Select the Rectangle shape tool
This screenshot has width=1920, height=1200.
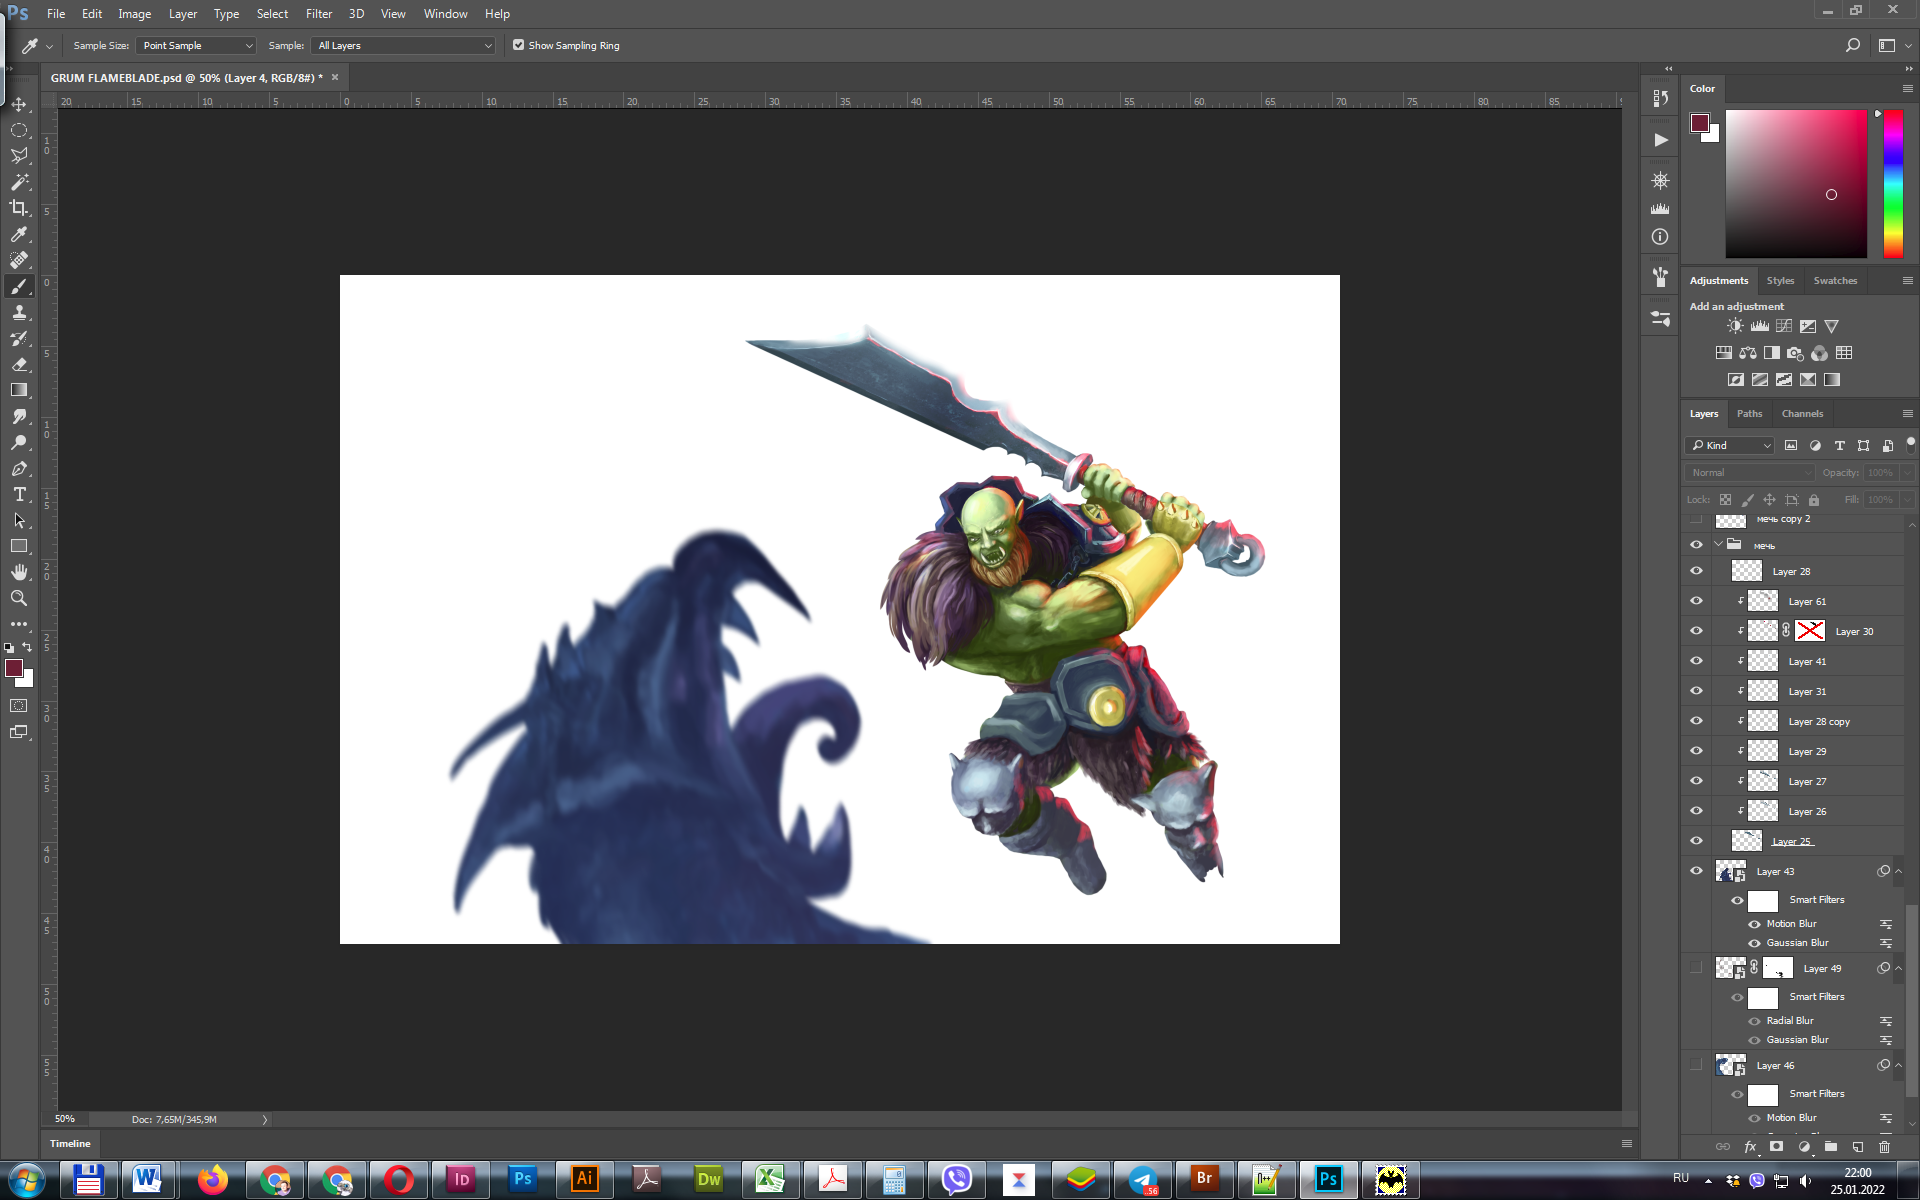coord(19,546)
